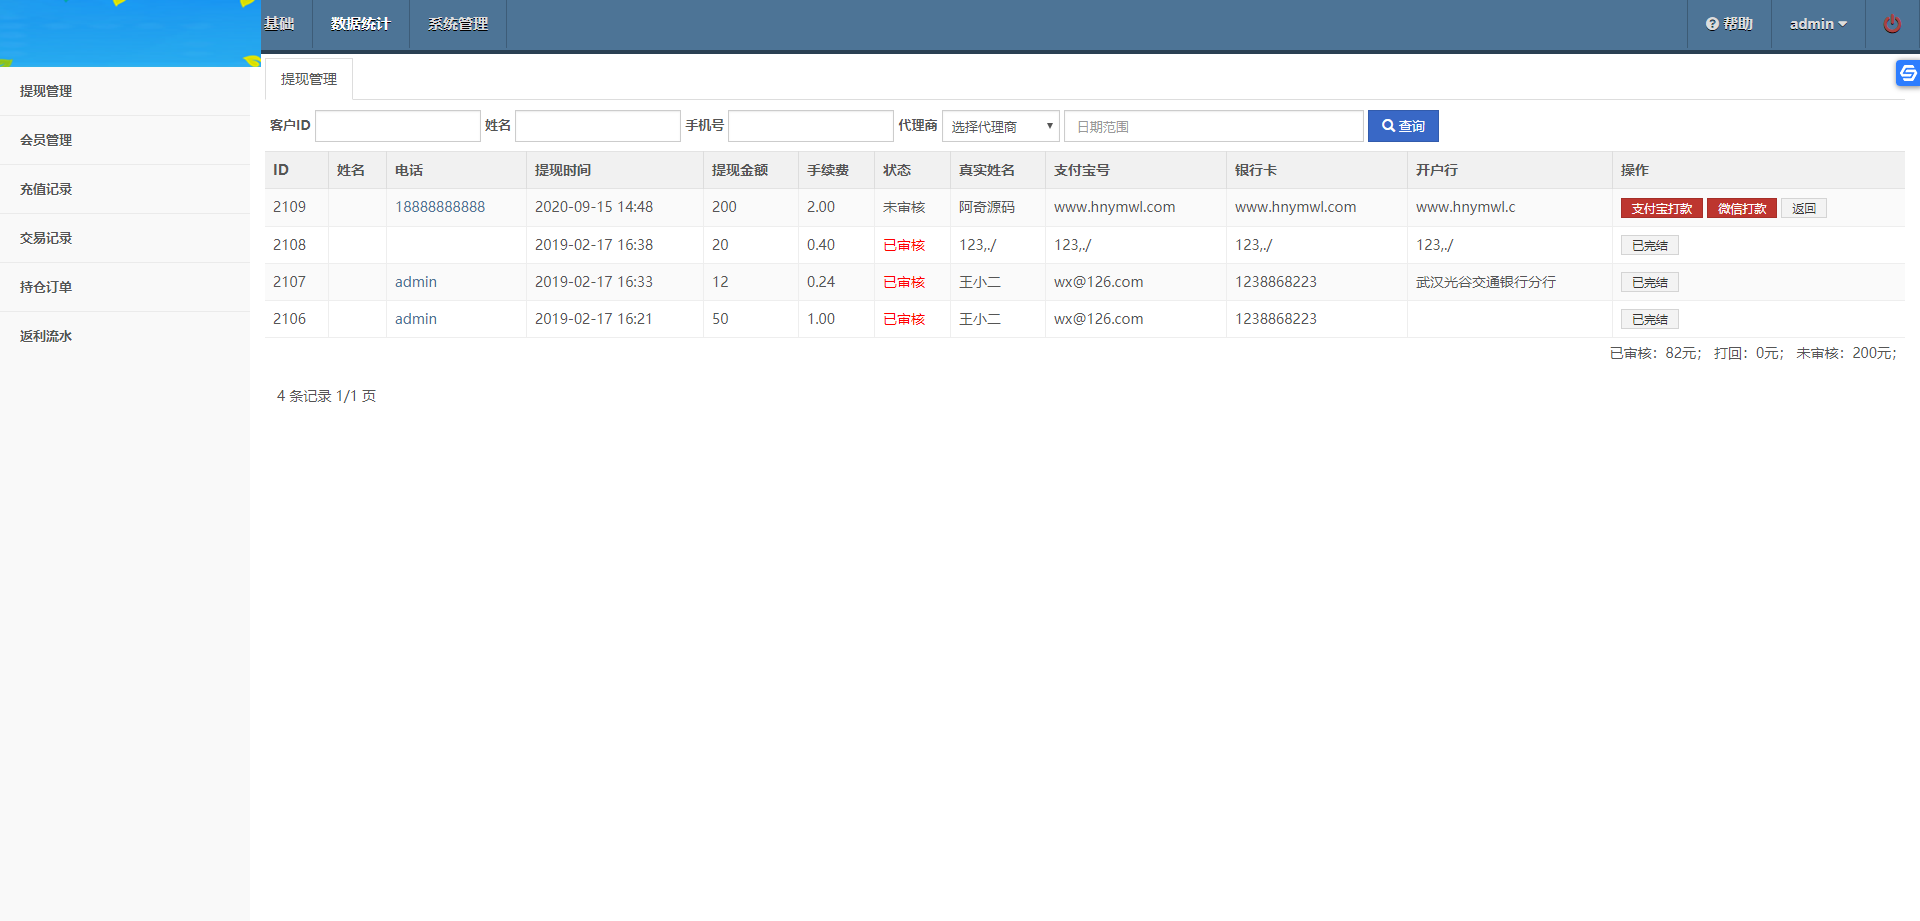Open the 数据统计 menu
Viewport: 1920px width, 921px height.
[x=360, y=24]
